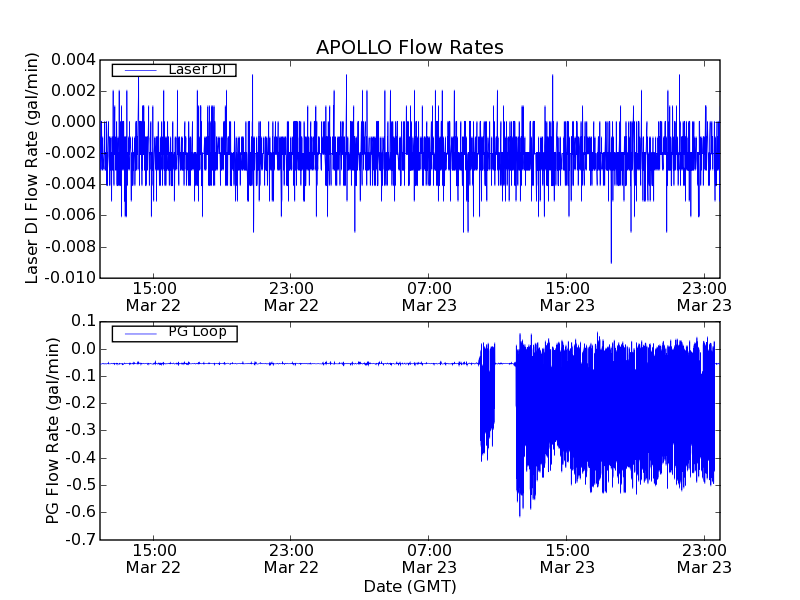Click "23:00 Mar 22" under the PG Loop plot

[x=291, y=559]
